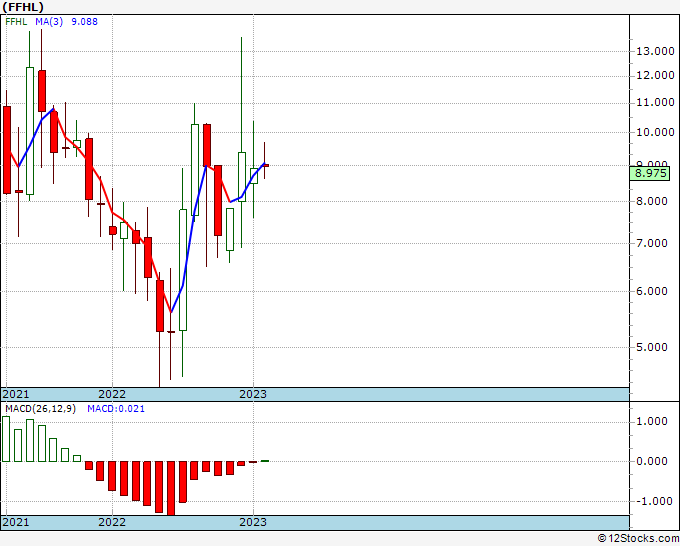This screenshot has width=680, height=546.
Task: Click the 11.000 price axis label
Action: tap(655, 103)
